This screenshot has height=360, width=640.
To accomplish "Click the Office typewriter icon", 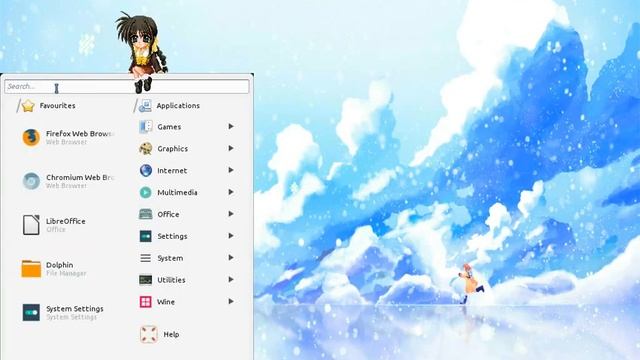I will pos(145,214).
